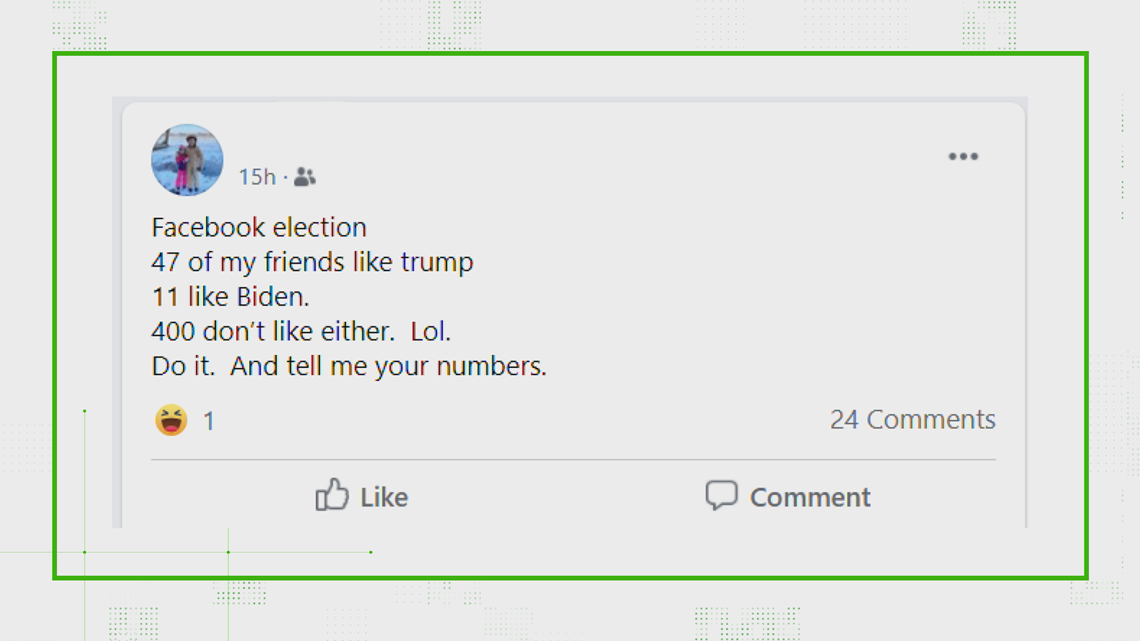Click the "400 don't like either" text
The width and height of the screenshot is (1140, 641).
click(x=273, y=331)
